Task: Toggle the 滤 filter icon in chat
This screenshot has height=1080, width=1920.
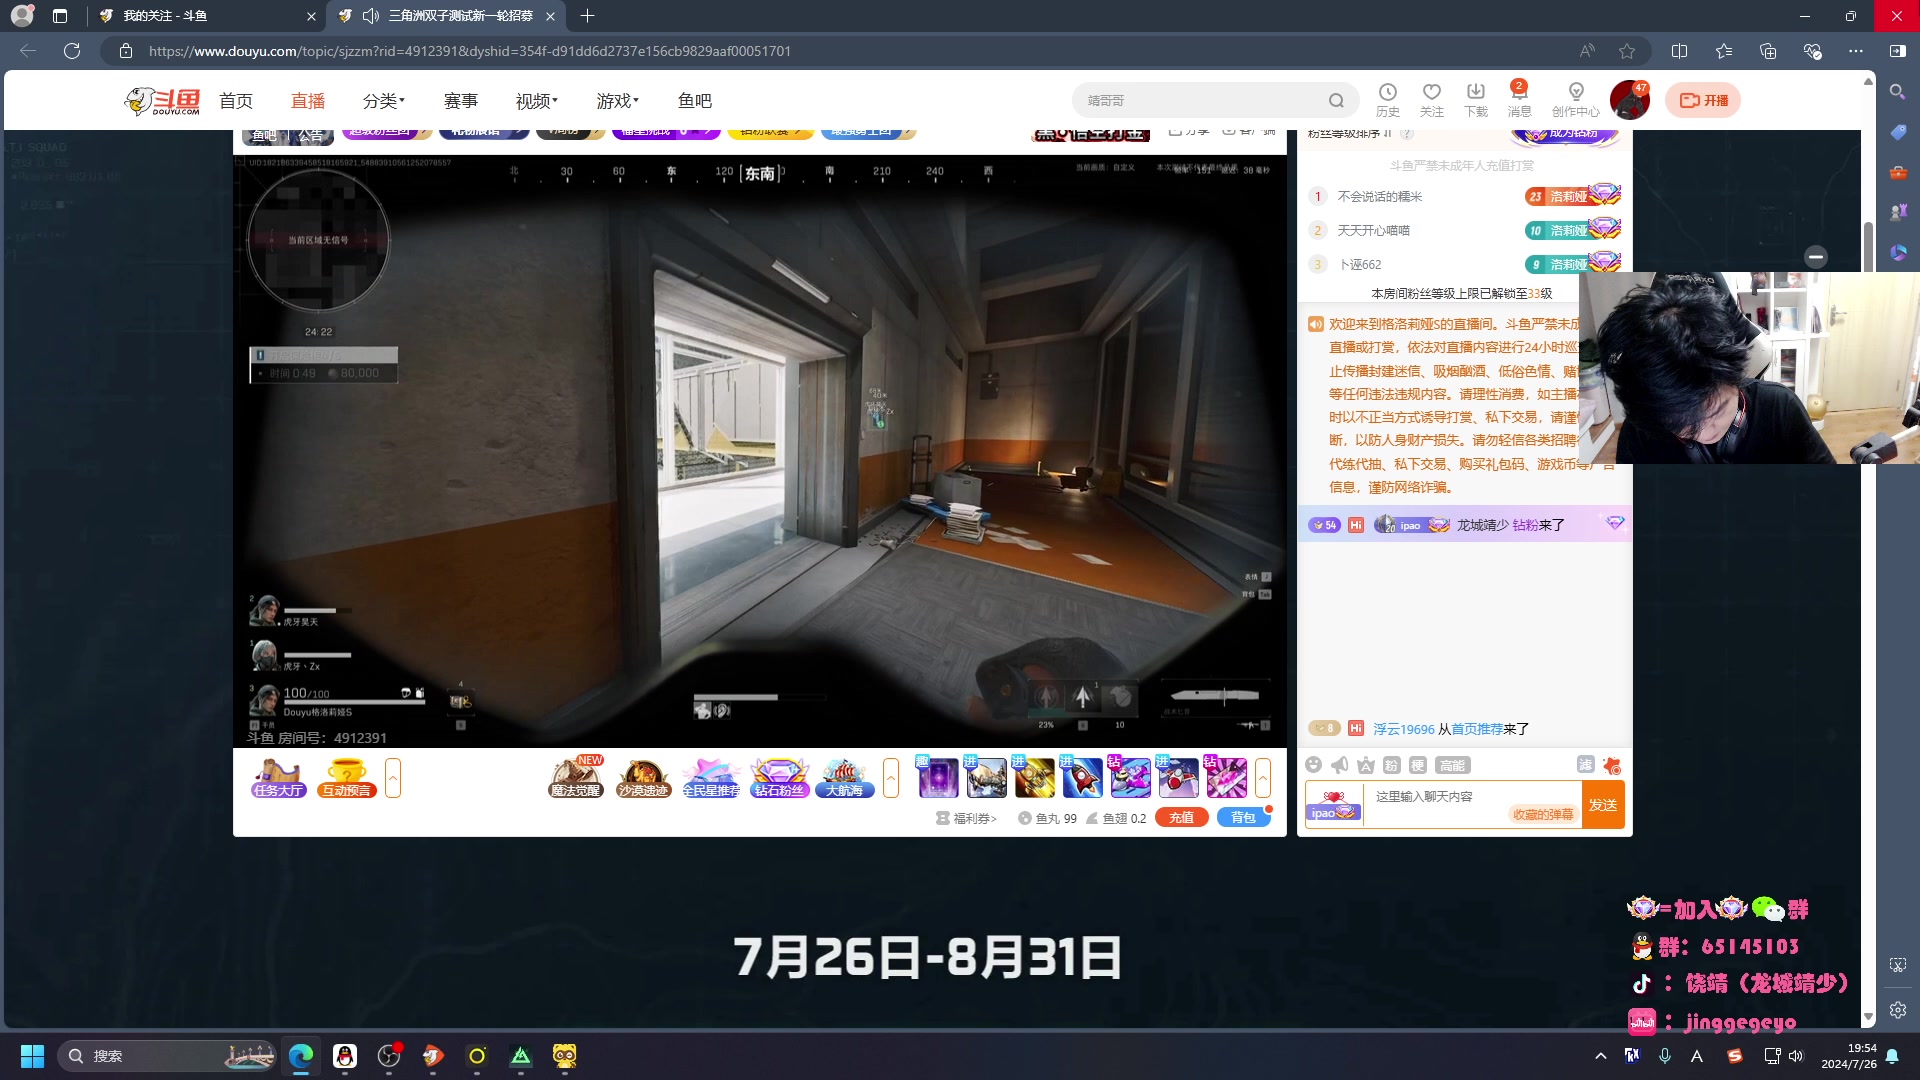Action: pyautogui.click(x=1585, y=764)
